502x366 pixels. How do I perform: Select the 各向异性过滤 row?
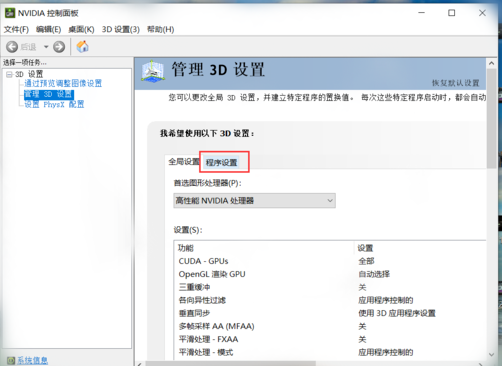coord(330,300)
